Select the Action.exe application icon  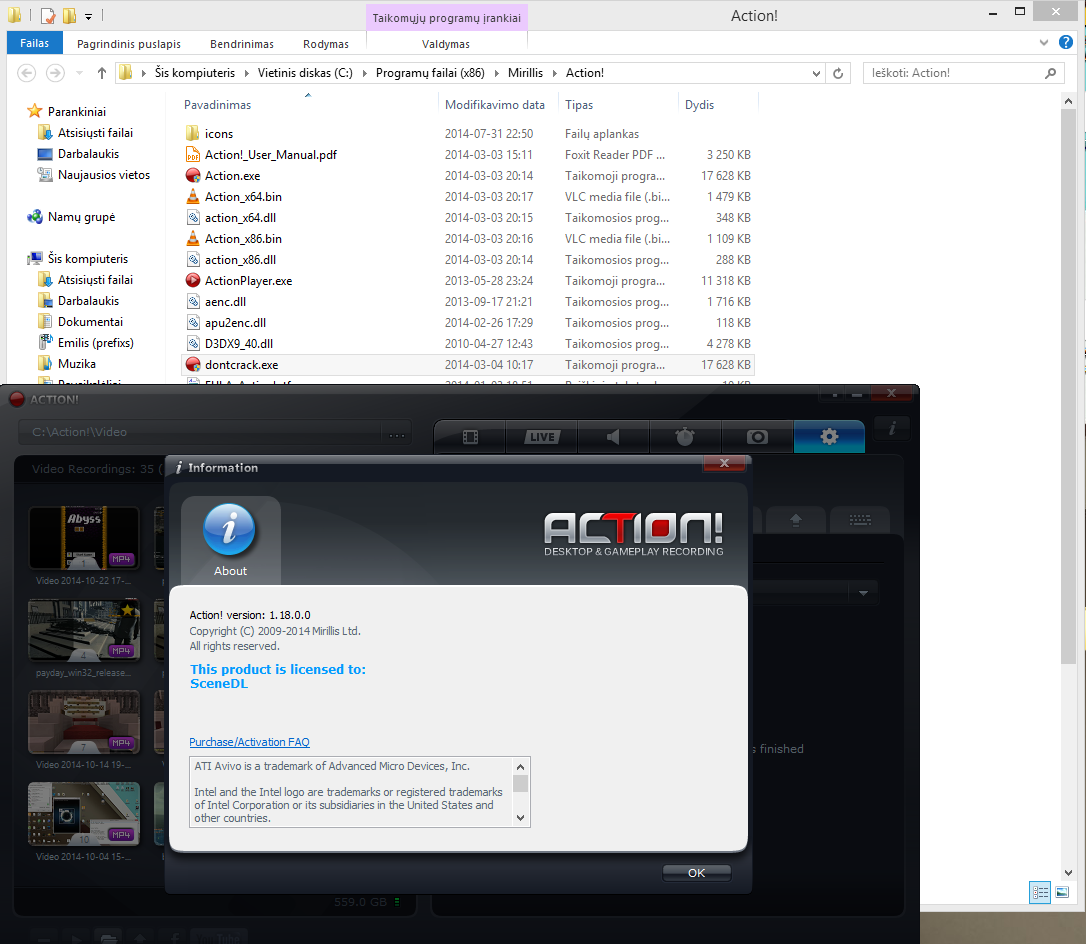193,176
